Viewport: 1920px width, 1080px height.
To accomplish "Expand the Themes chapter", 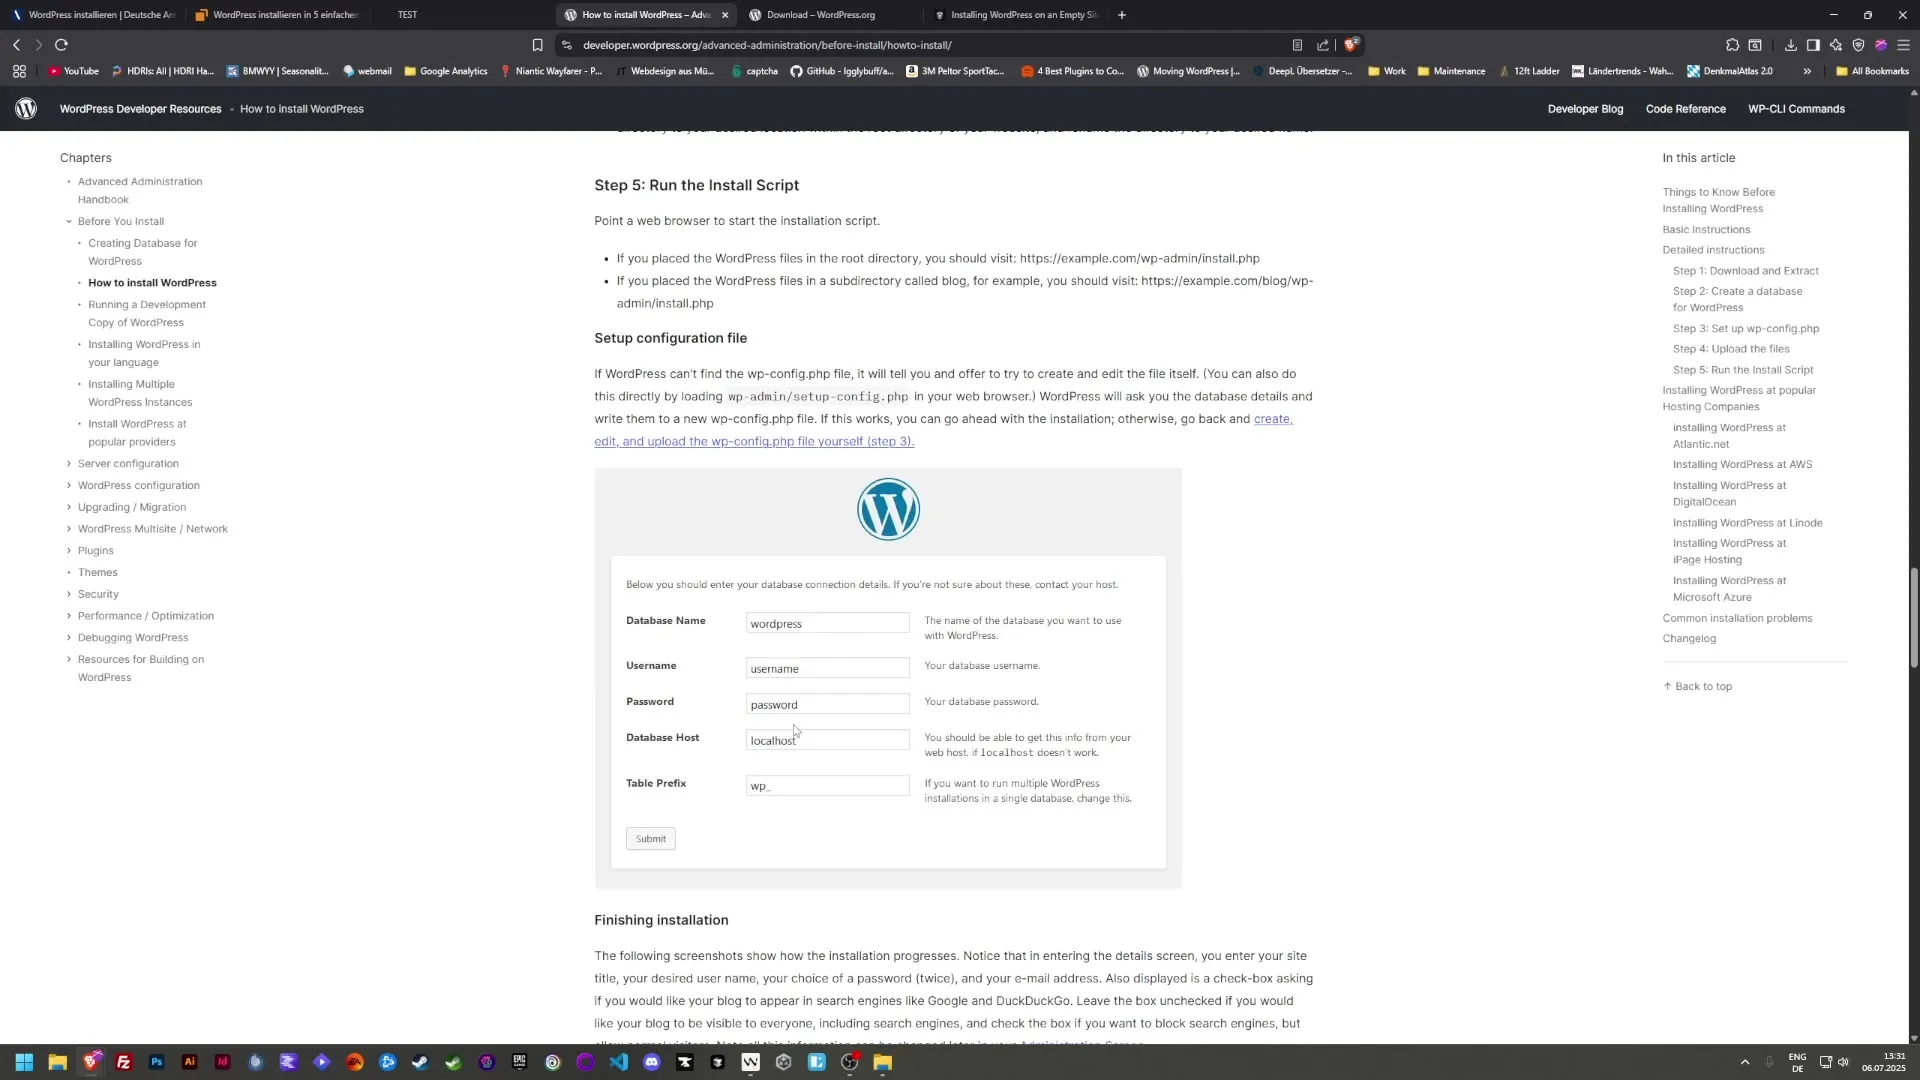I will tap(69, 572).
